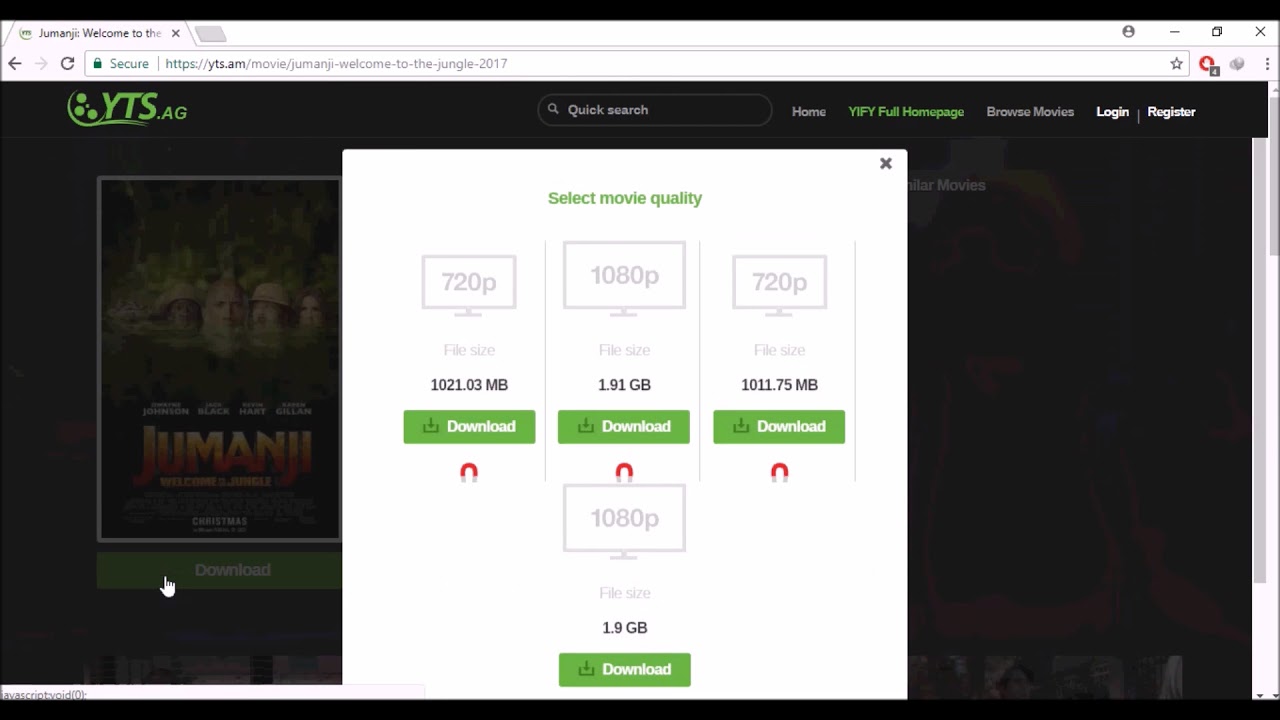Open the red ad-blocker extension icon
The height and width of the screenshot is (720, 1280).
[x=1207, y=64]
